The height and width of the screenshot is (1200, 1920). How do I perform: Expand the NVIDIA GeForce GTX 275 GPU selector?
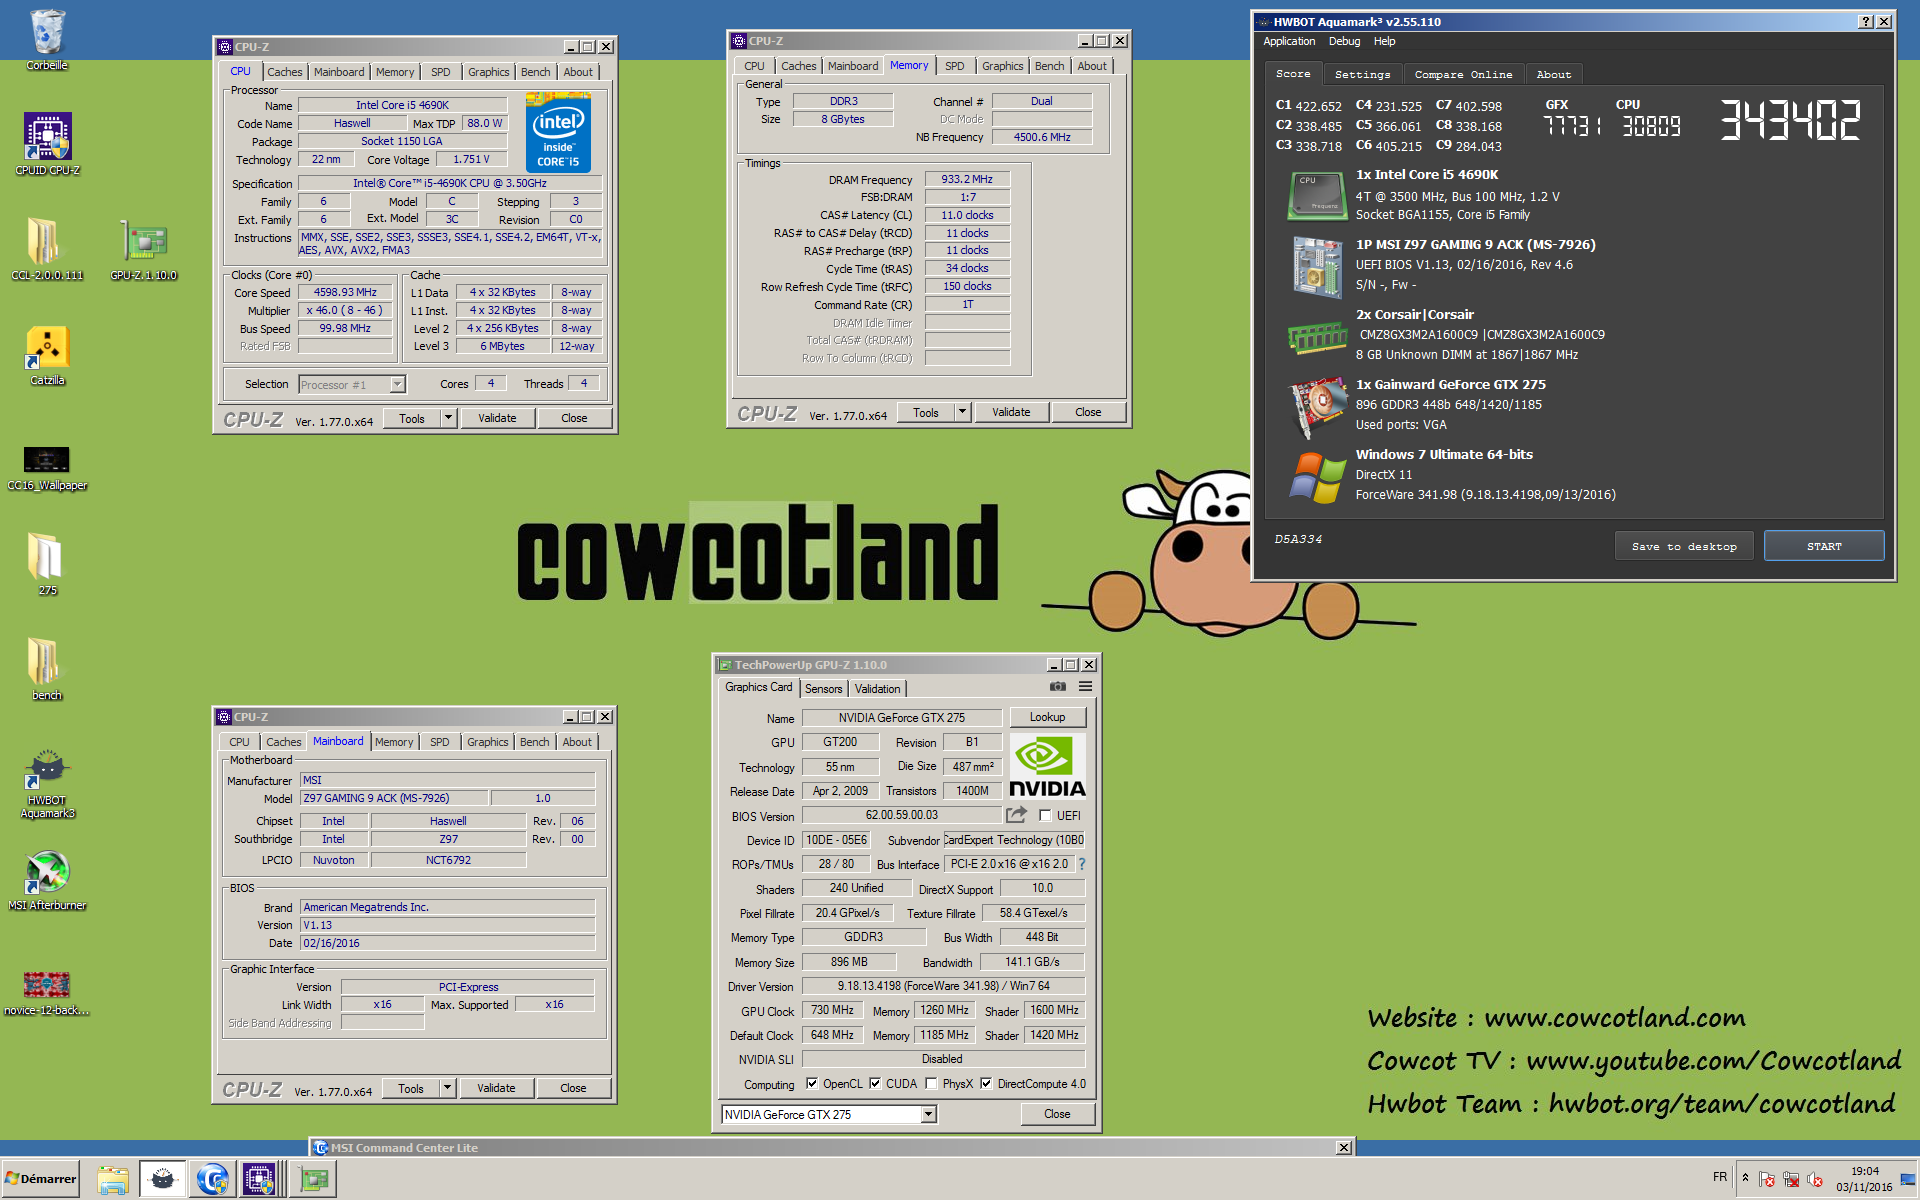[x=929, y=1114]
